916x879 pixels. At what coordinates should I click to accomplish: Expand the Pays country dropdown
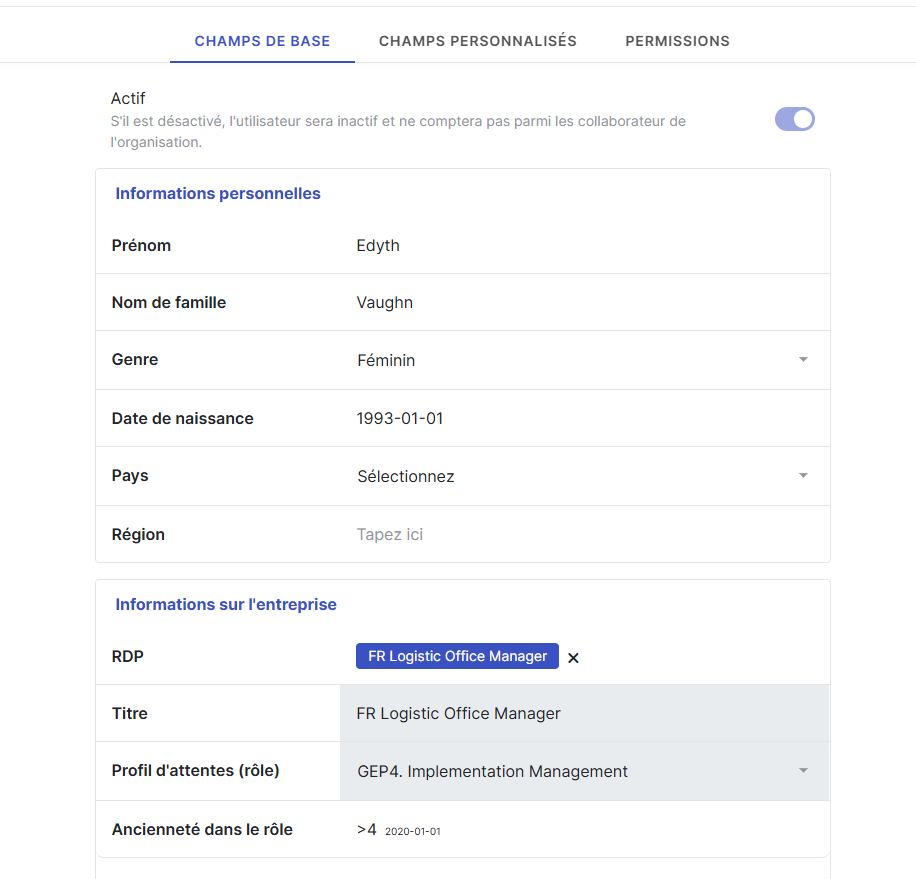[803, 476]
